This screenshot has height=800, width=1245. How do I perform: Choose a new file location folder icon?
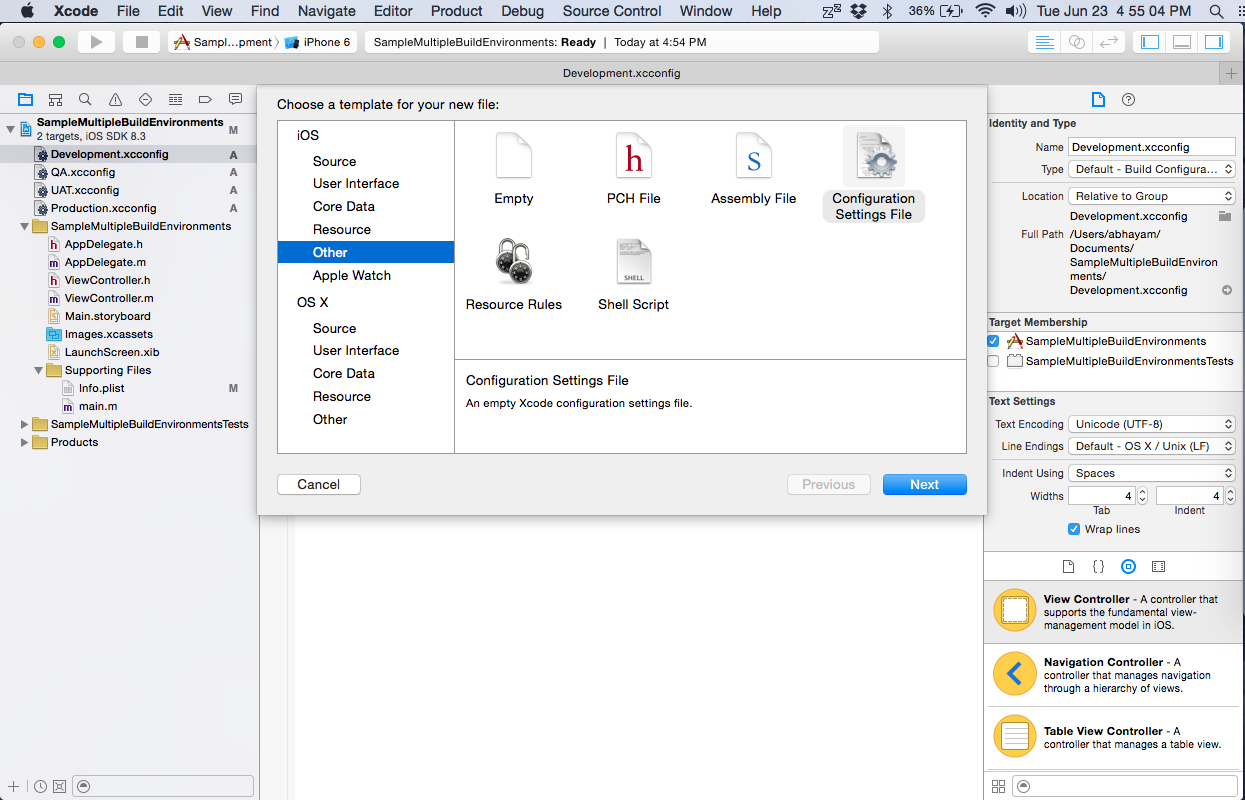1225,216
